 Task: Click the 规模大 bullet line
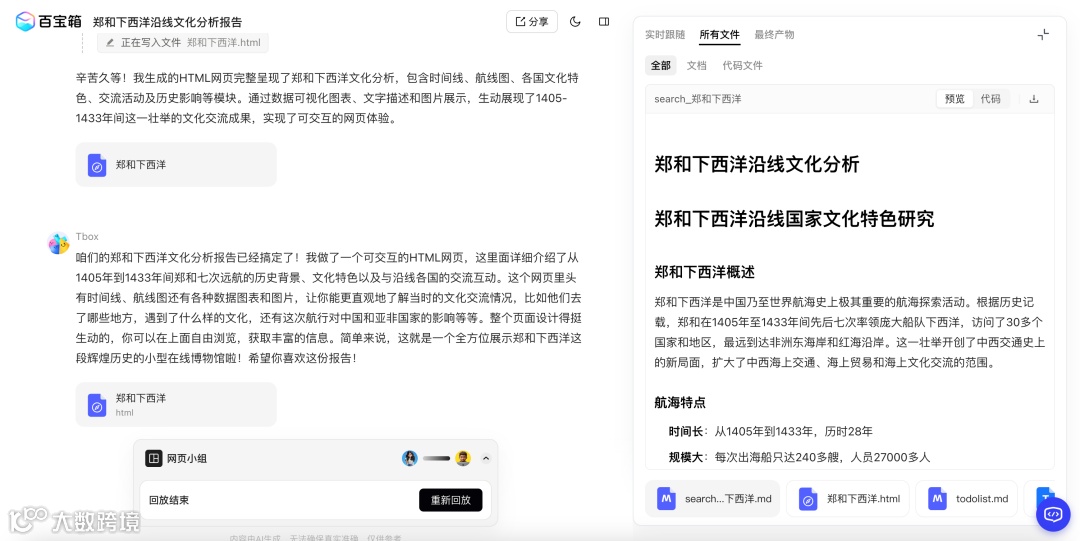[x=799, y=456]
